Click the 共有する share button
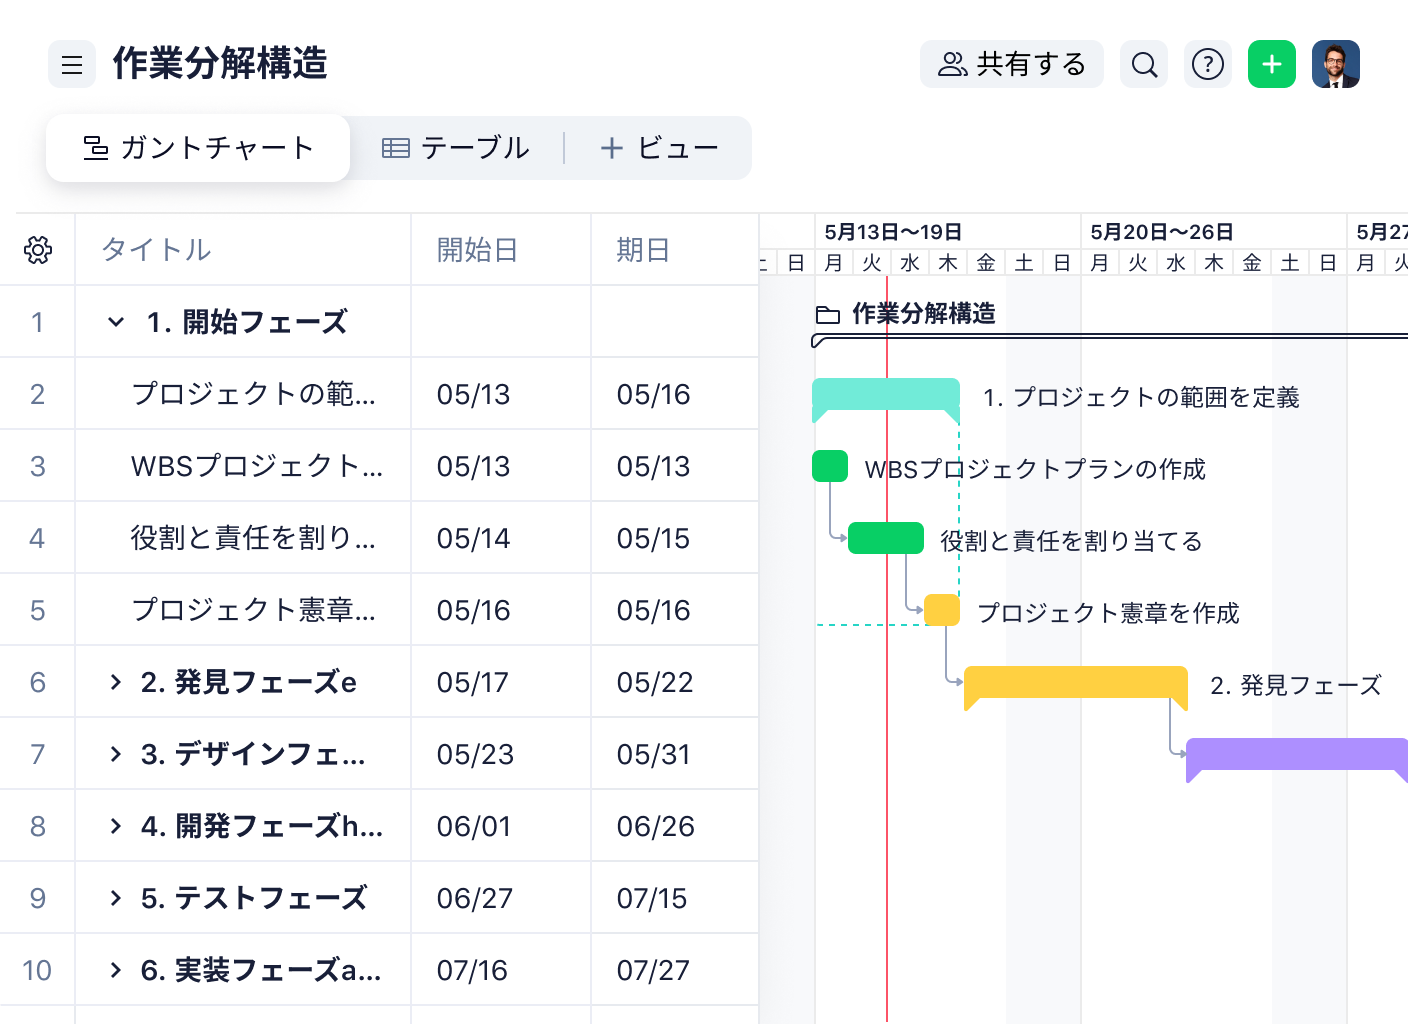 coord(1011,65)
